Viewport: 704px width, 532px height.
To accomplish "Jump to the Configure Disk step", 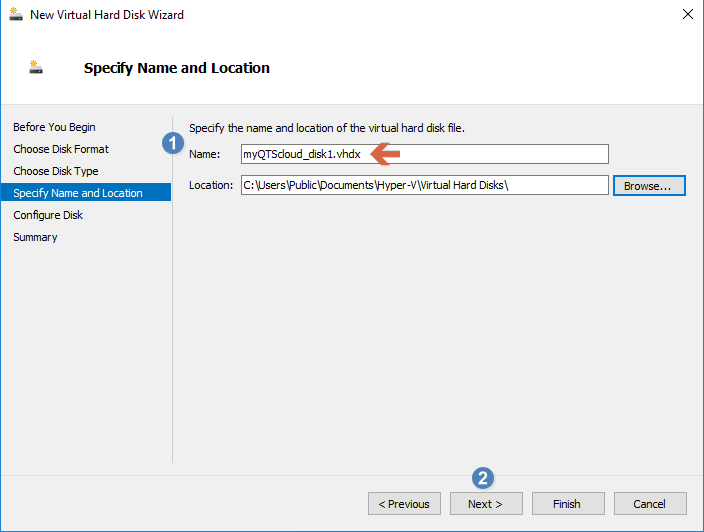I will [48, 215].
